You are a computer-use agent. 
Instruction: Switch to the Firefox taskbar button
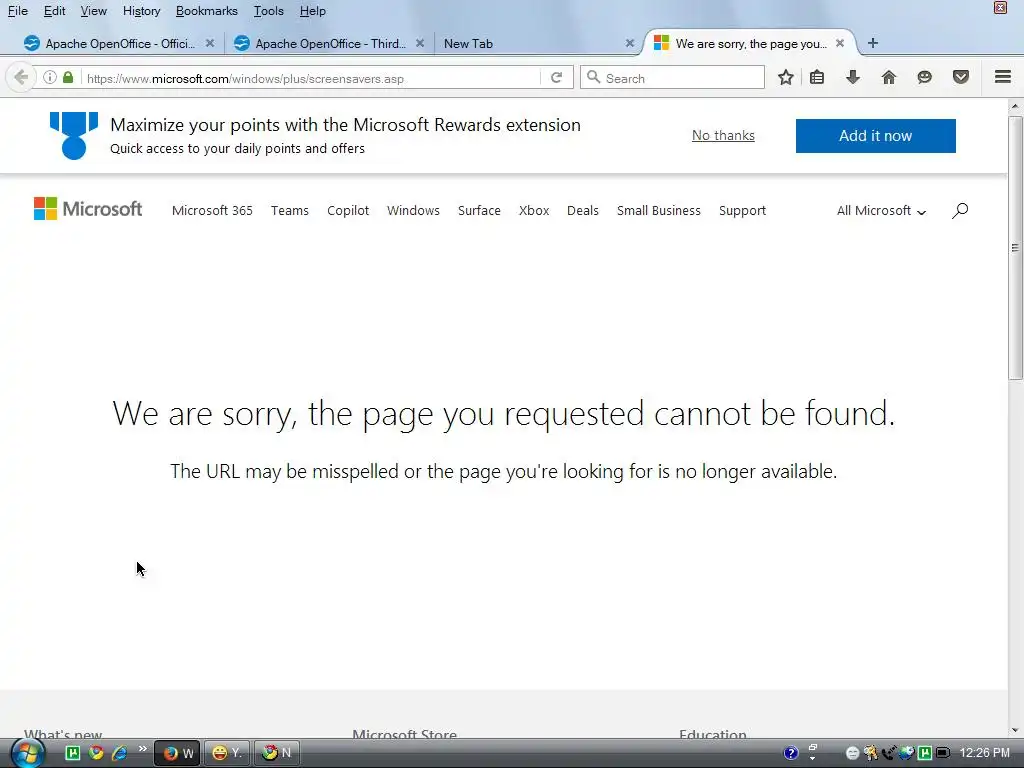click(177, 753)
